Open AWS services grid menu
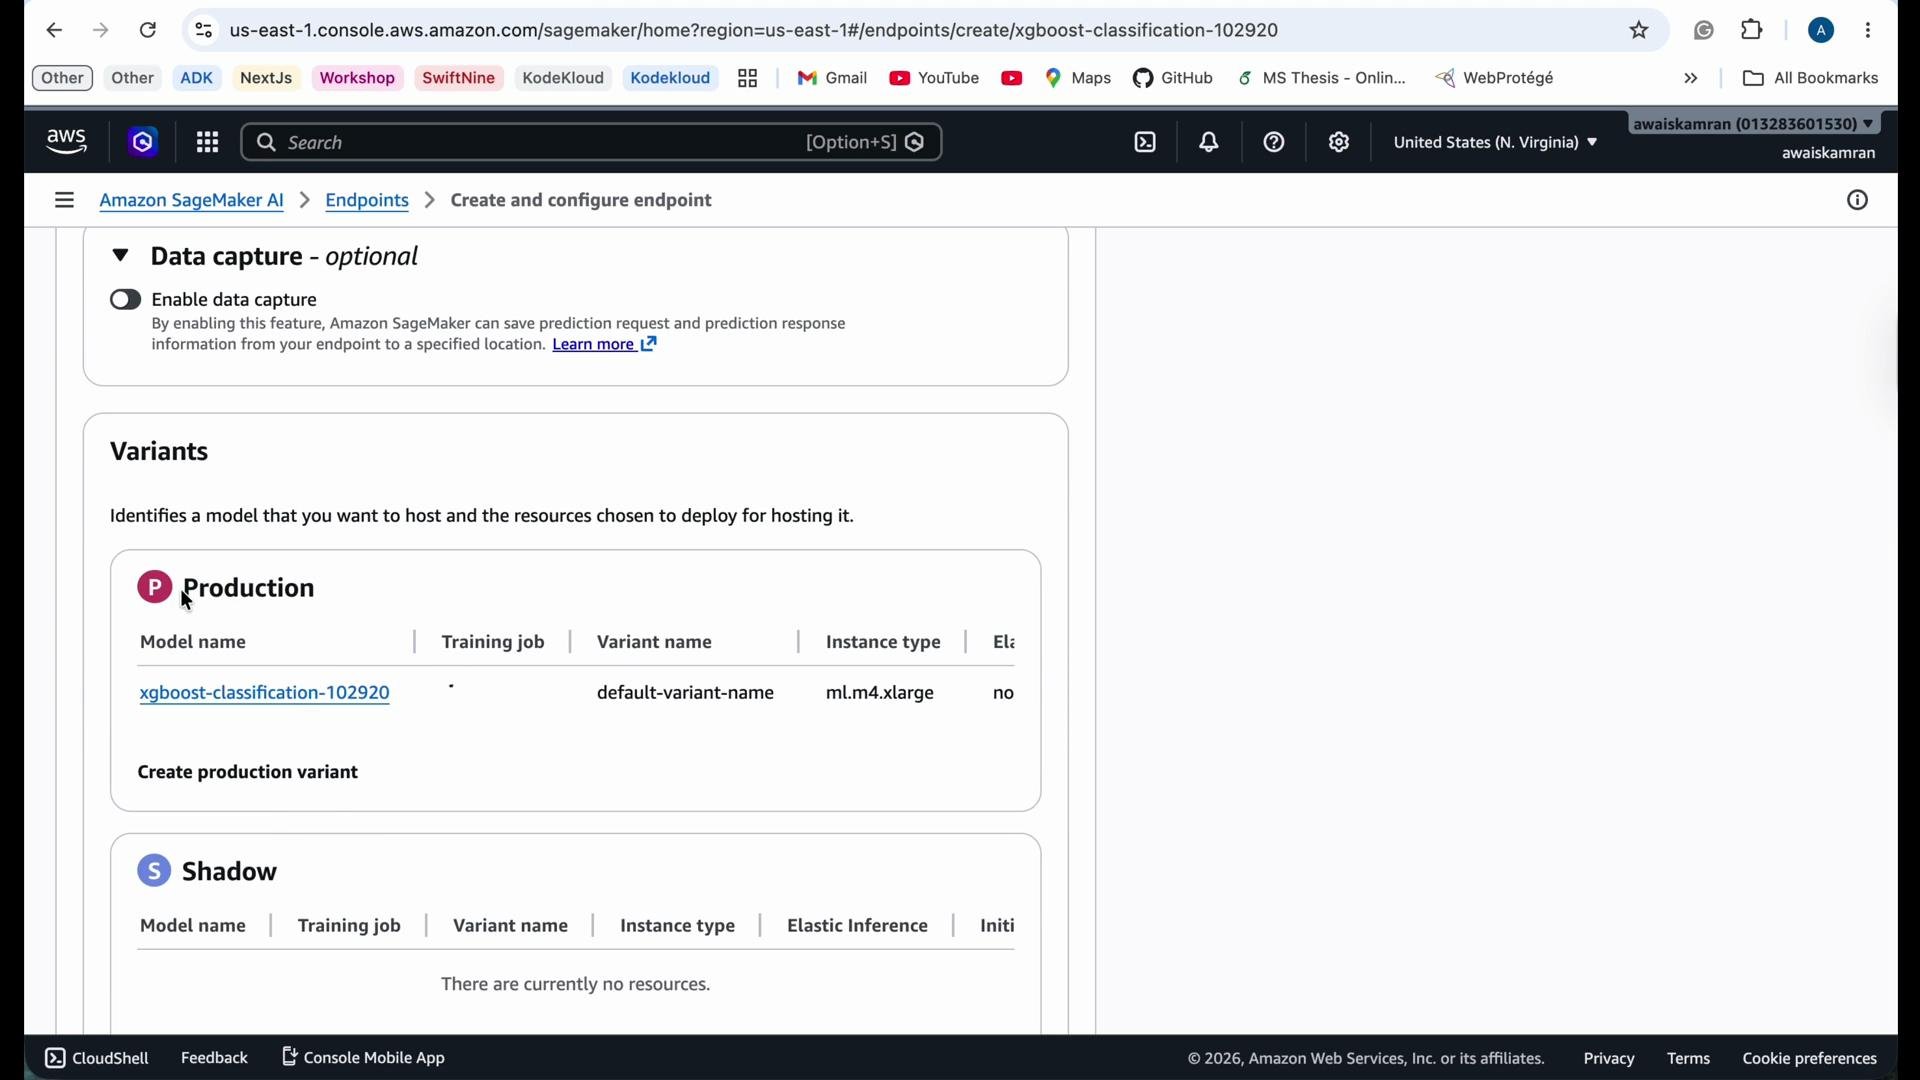This screenshot has height=1080, width=1920. click(x=208, y=143)
